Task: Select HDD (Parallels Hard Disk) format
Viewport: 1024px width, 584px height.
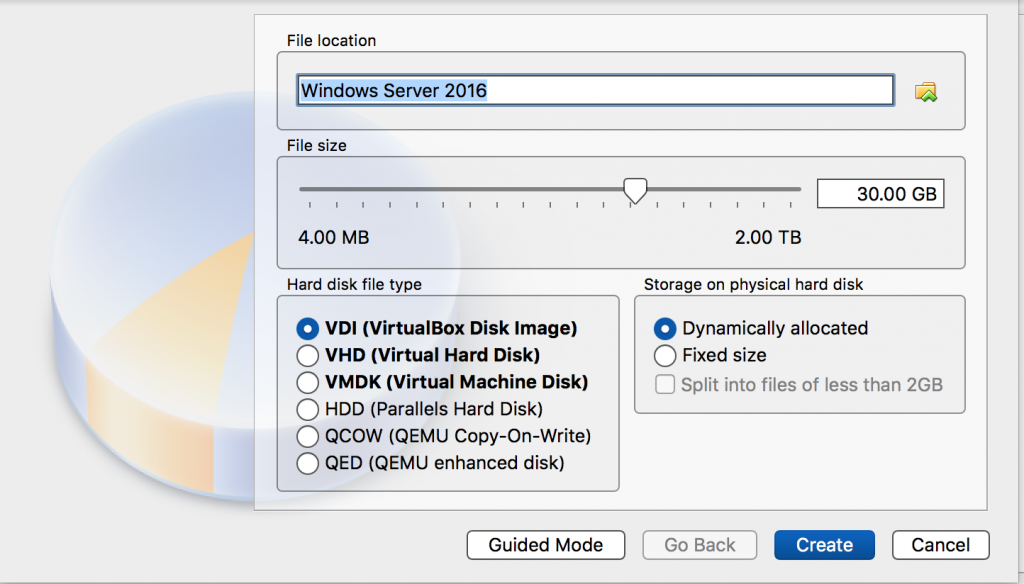Action: pos(308,409)
